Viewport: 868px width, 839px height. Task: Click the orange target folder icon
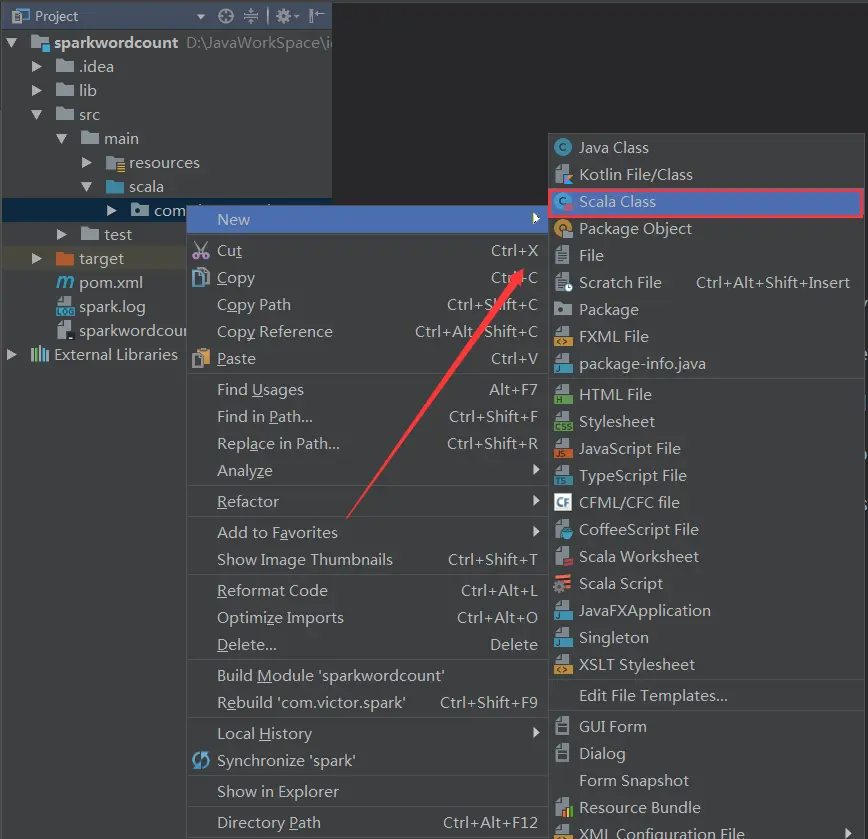coord(65,258)
